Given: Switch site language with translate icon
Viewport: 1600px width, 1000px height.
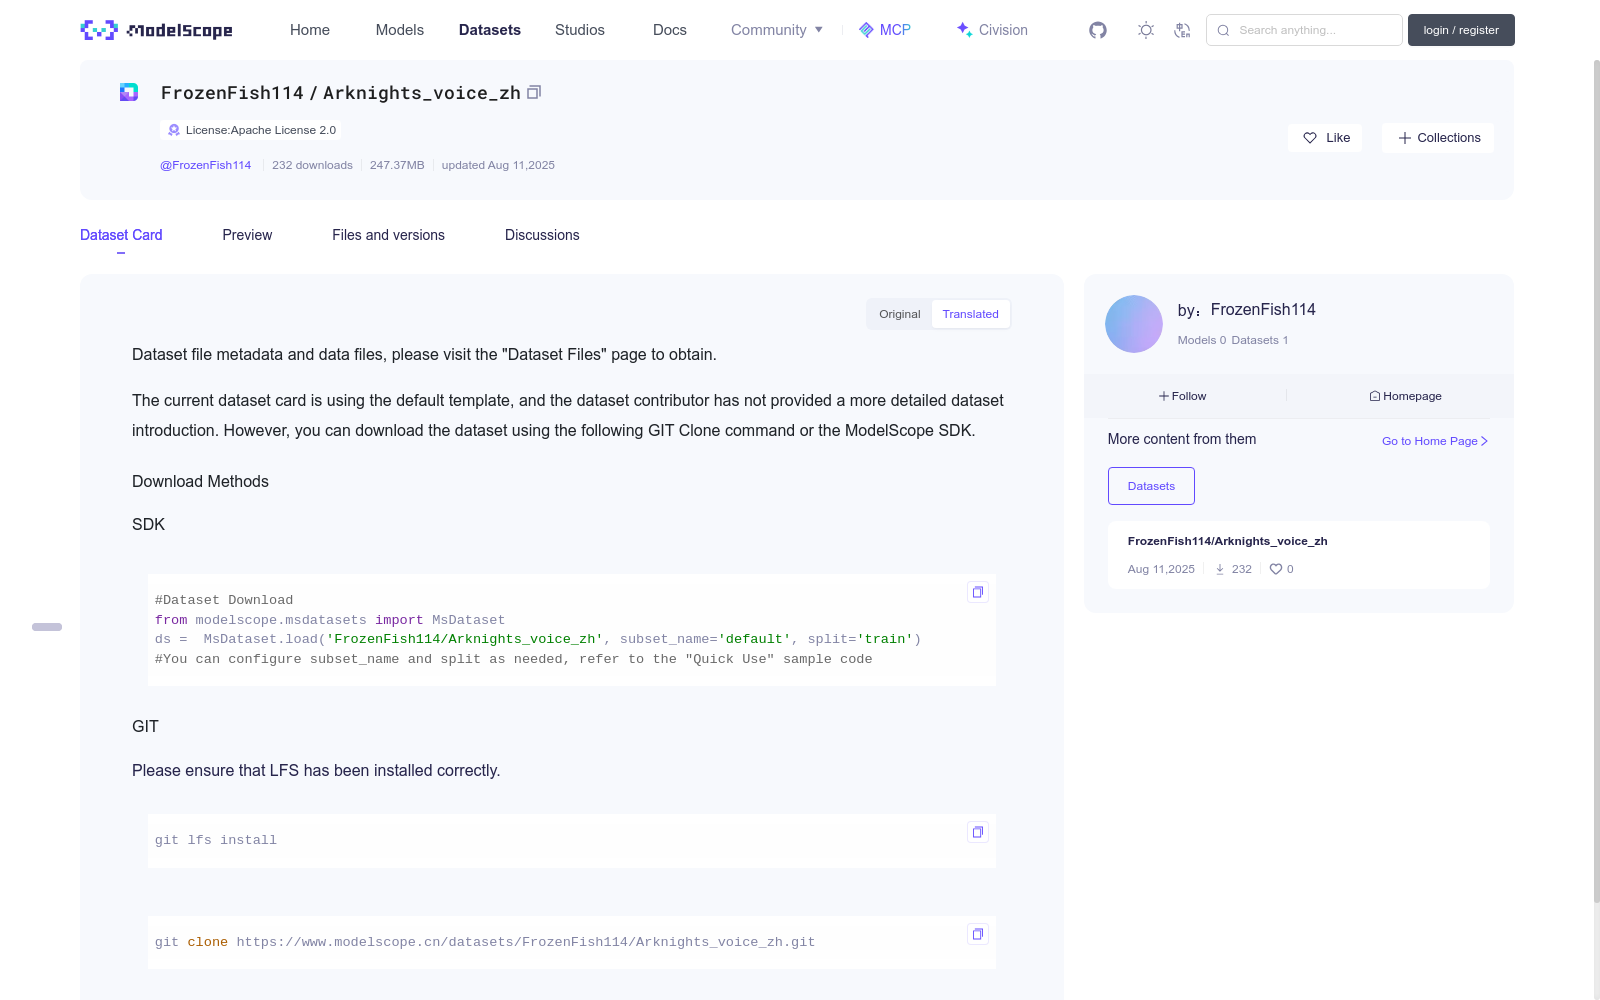Looking at the screenshot, I should (x=1182, y=30).
